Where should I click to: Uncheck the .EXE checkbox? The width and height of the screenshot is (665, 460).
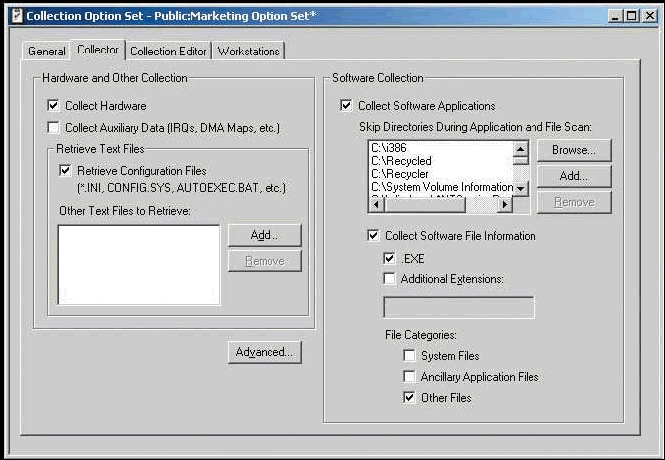pyautogui.click(x=389, y=258)
